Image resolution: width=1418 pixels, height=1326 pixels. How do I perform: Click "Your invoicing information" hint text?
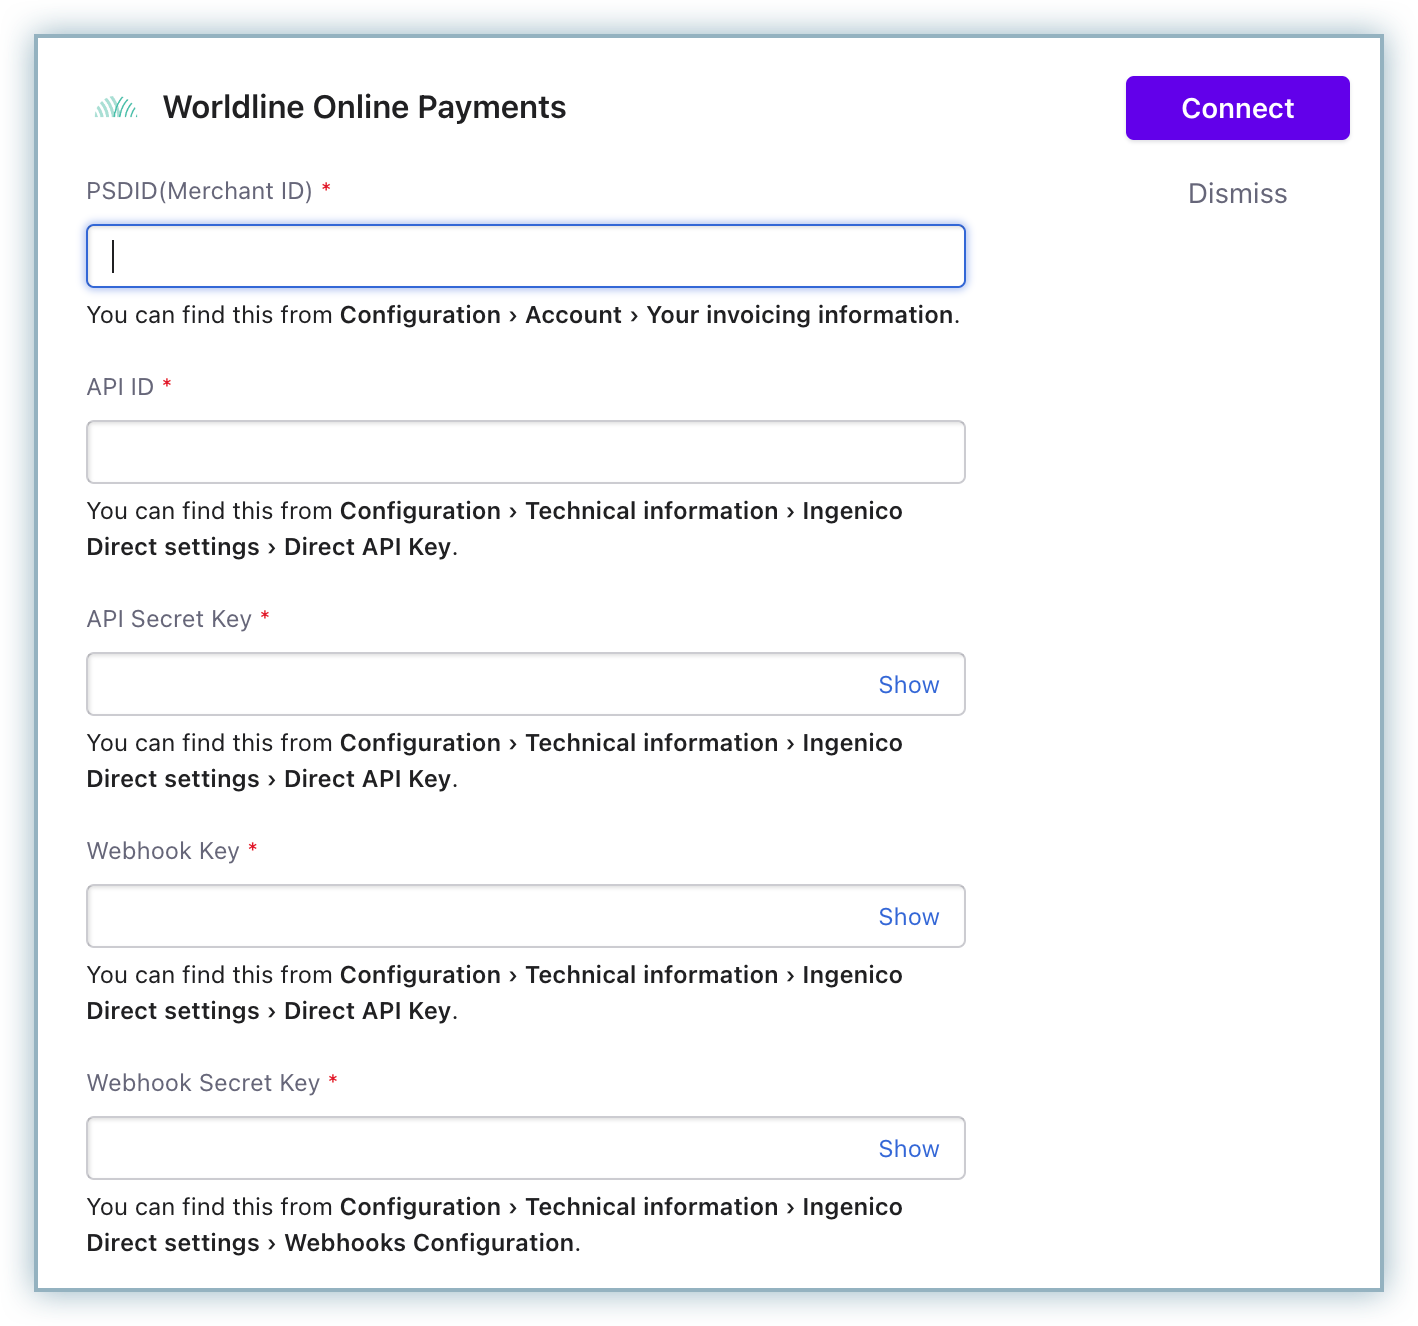[800, 315]
